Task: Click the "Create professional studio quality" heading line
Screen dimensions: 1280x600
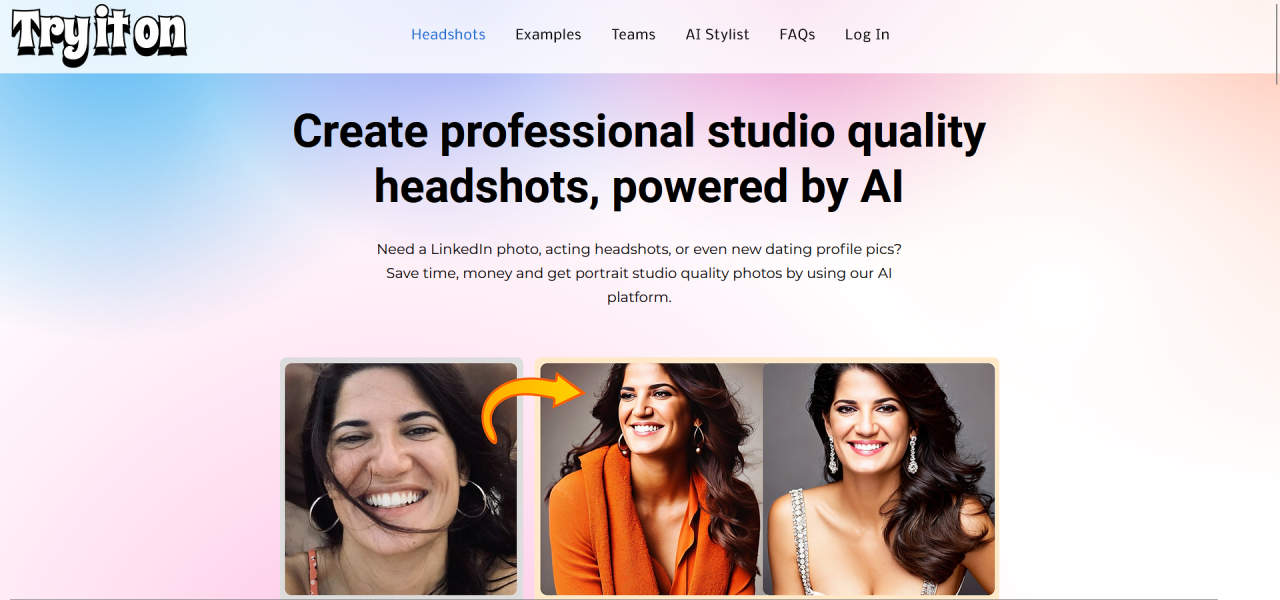Action: tap(639, 131)
